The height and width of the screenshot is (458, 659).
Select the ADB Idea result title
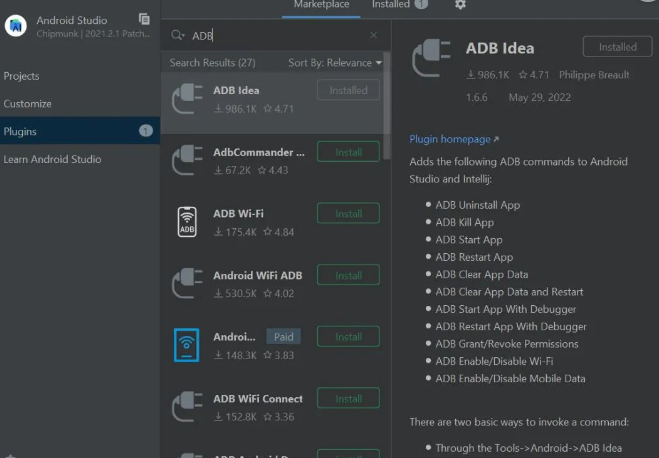point(236,90)
